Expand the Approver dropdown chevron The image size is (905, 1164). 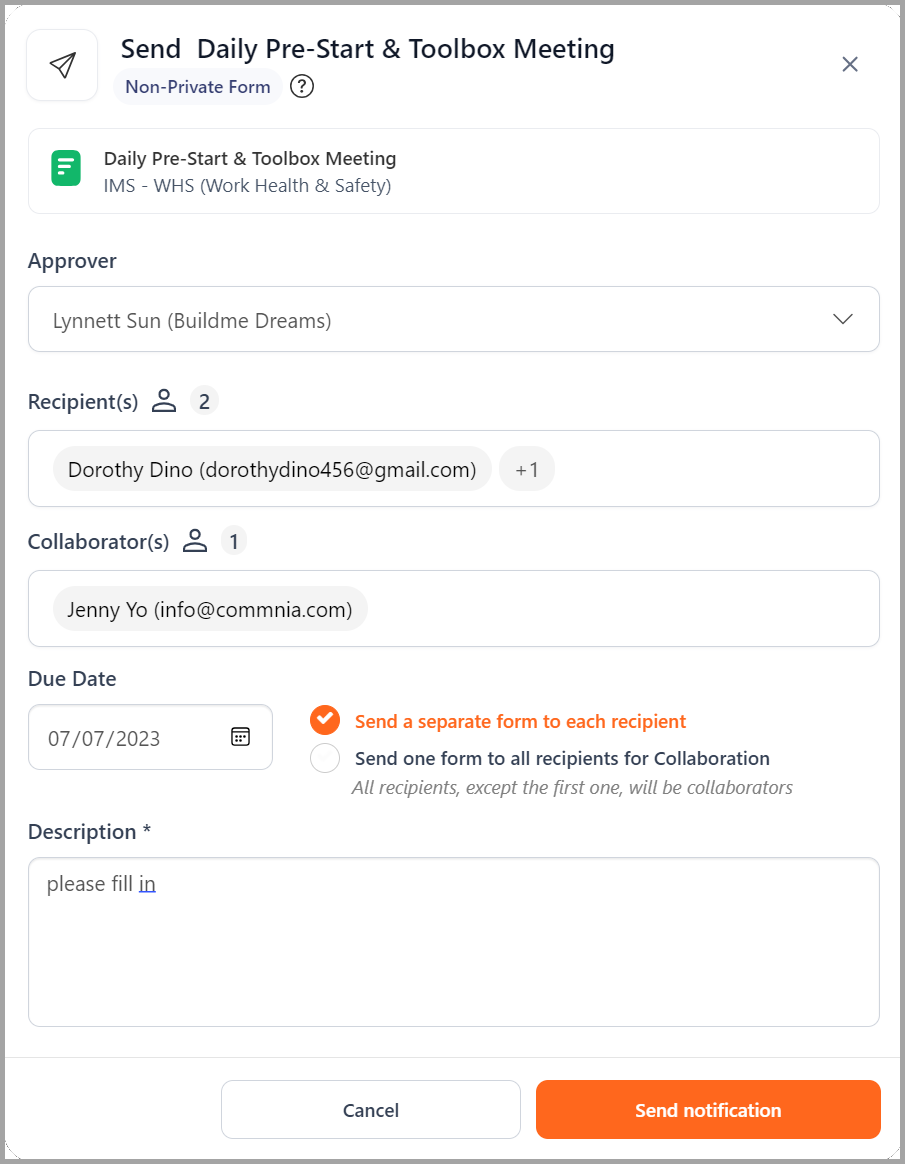pos(843,319)
